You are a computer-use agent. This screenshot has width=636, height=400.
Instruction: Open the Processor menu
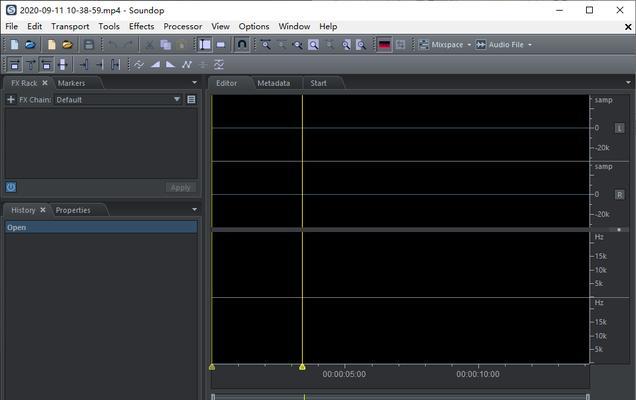183,26
